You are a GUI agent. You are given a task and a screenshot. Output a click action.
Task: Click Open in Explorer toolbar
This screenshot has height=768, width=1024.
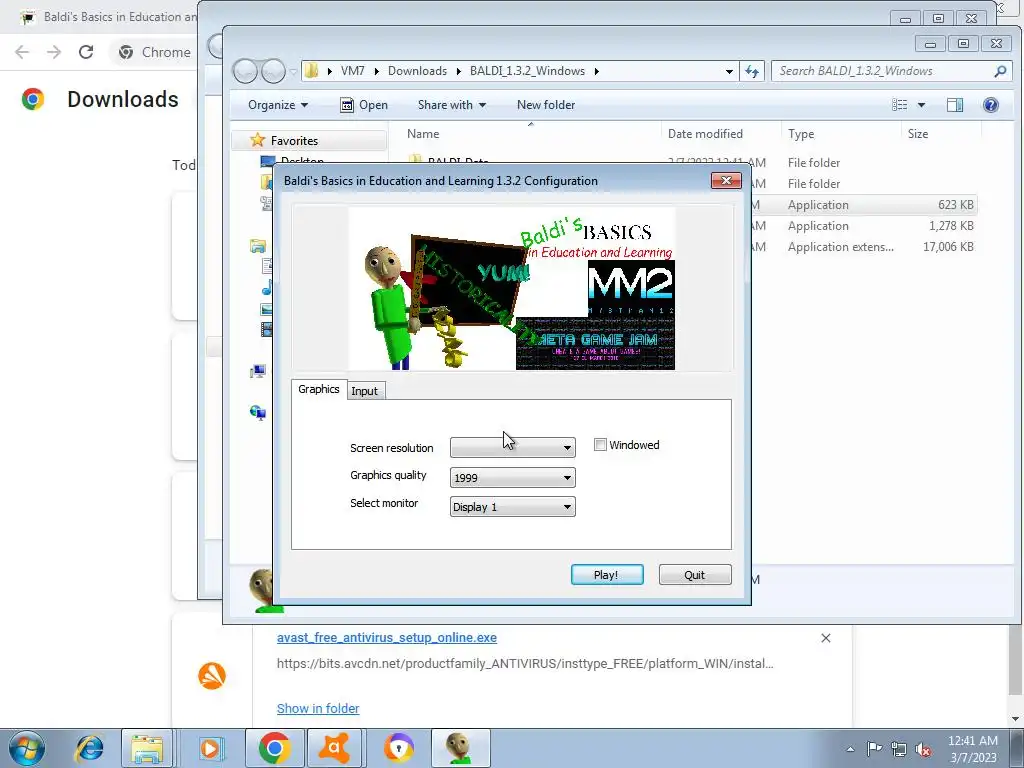(364, 105)
